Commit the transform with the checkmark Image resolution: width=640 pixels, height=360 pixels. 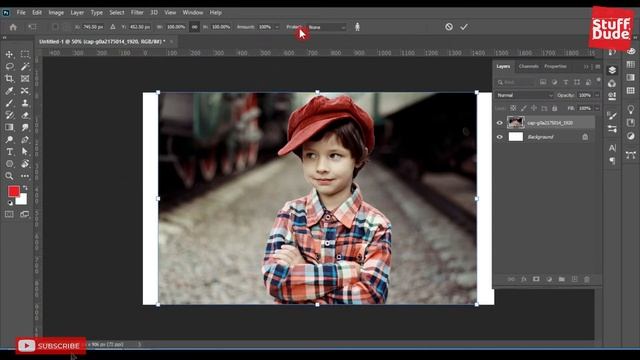pos(464,27)
